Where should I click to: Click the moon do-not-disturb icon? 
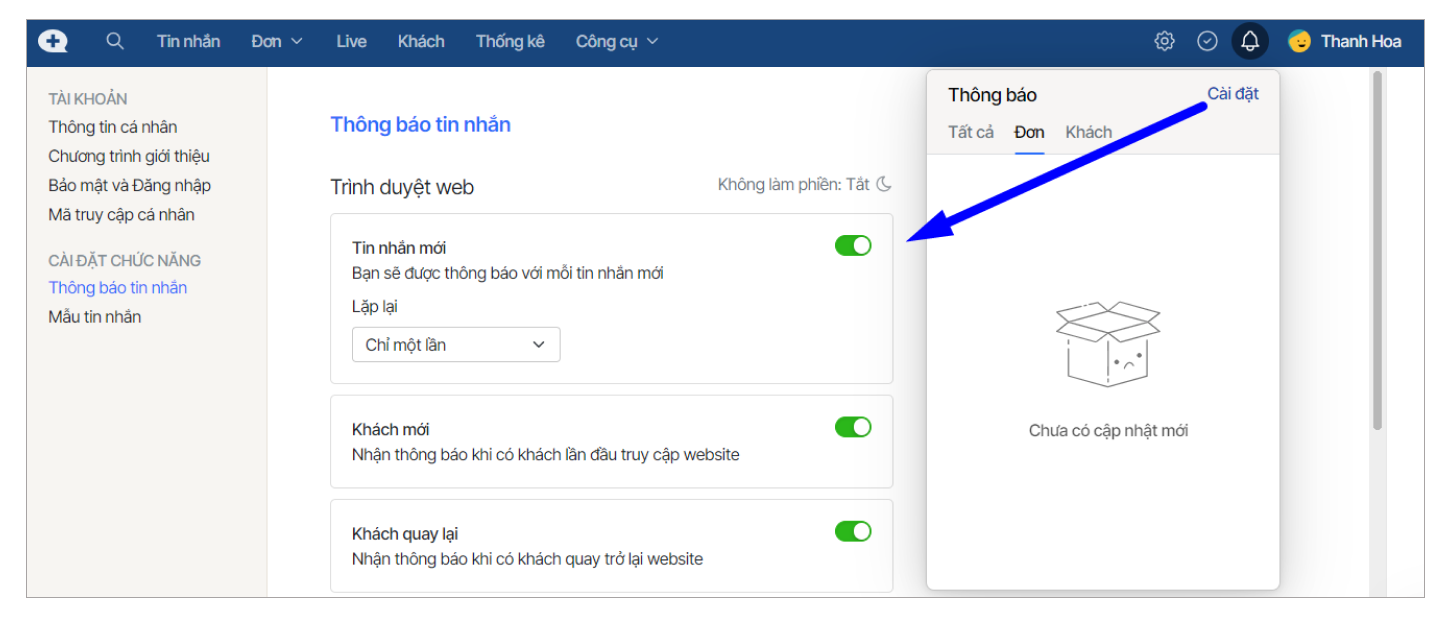point(884,184)
